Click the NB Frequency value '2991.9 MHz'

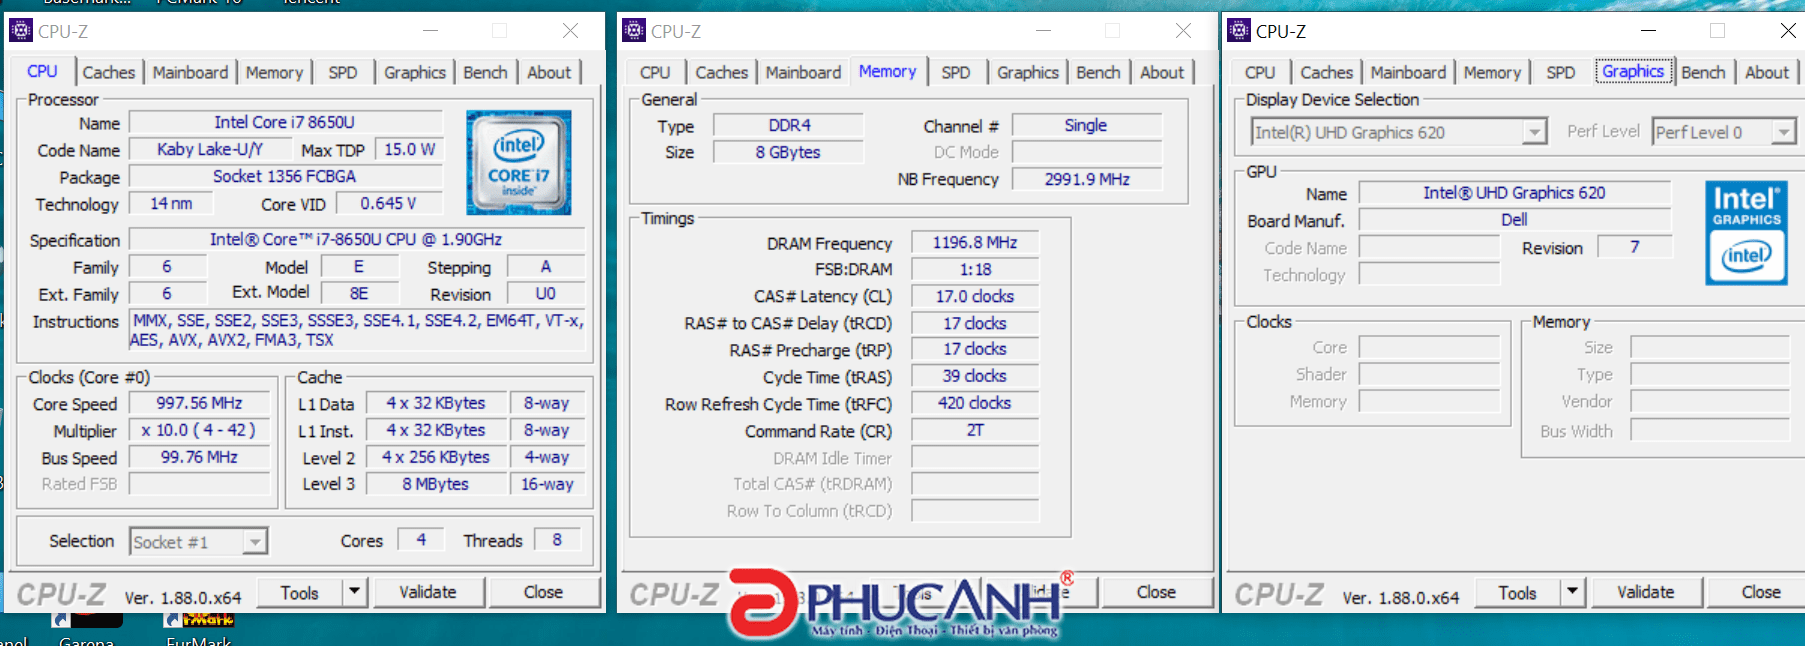(1086, 179)
